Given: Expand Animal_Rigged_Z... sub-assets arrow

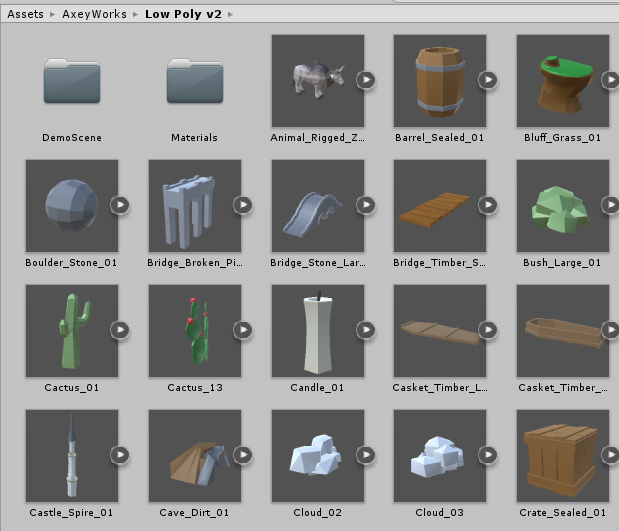Looking at the screenshot, I should tap(366, 80).
